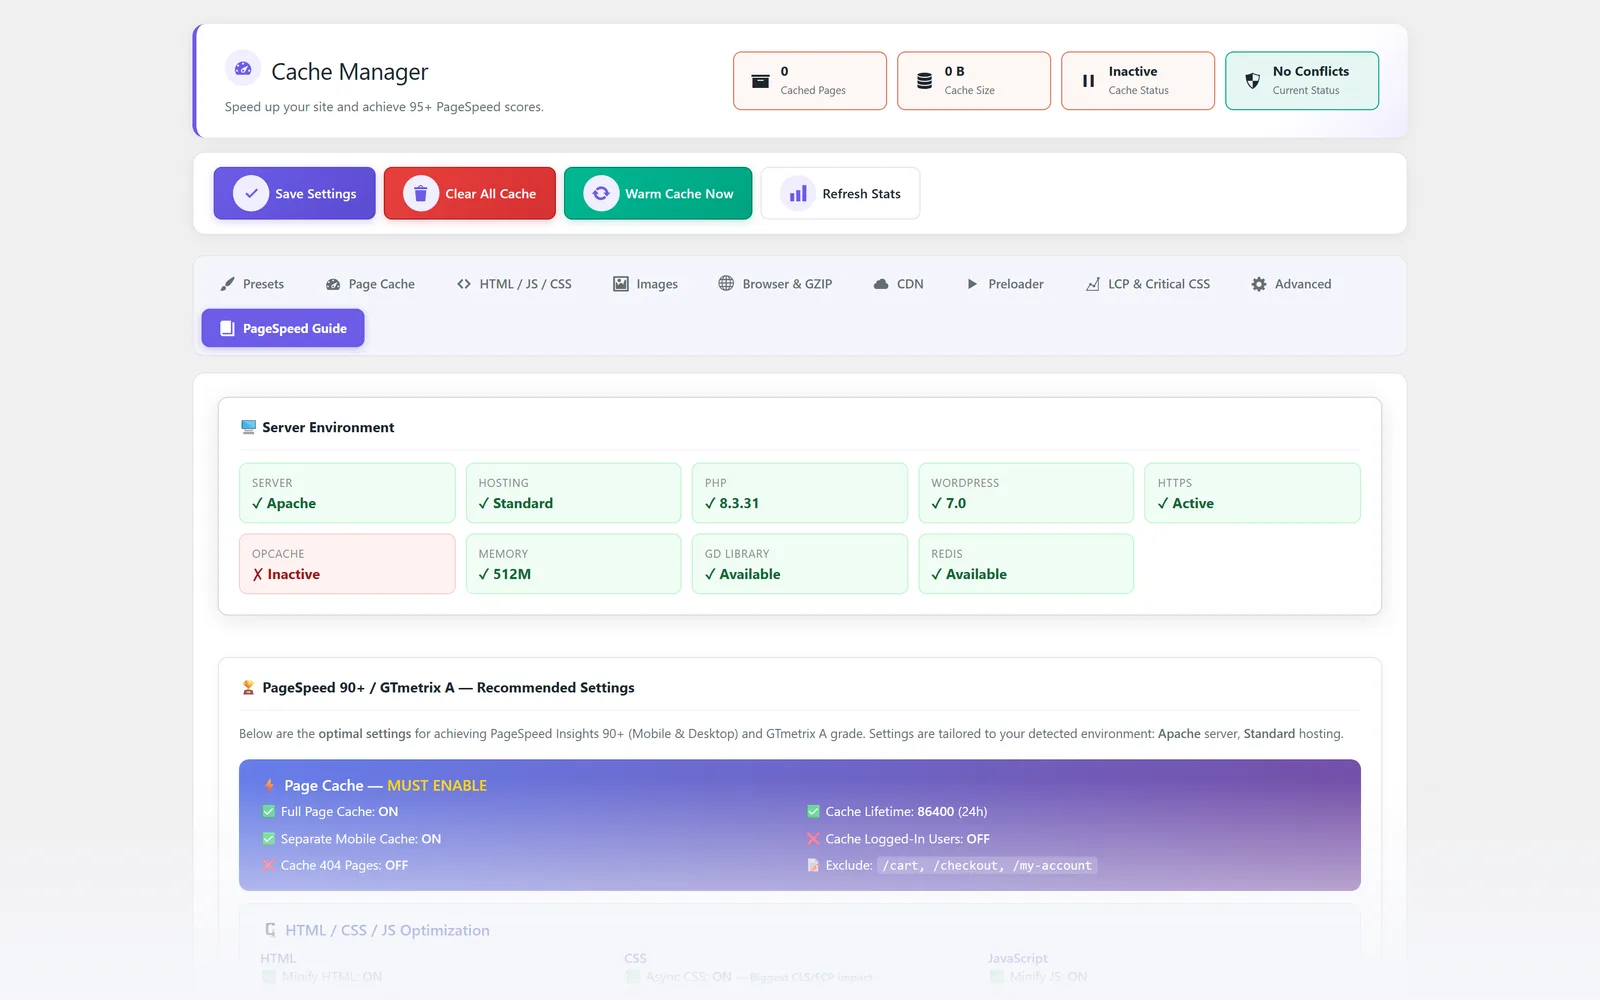Click the Images picture icon
Image resolution: width=1600 pixels, height=1000 pixels.
coord(621,284)
